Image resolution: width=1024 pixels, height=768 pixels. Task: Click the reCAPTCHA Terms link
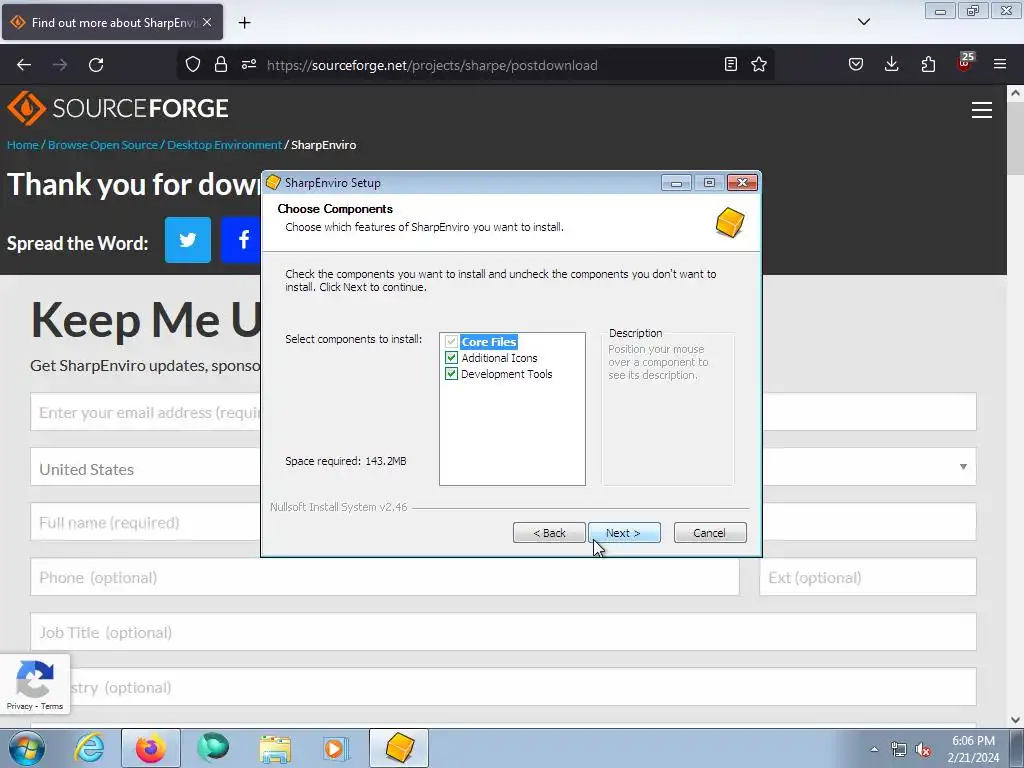point(52,706)
